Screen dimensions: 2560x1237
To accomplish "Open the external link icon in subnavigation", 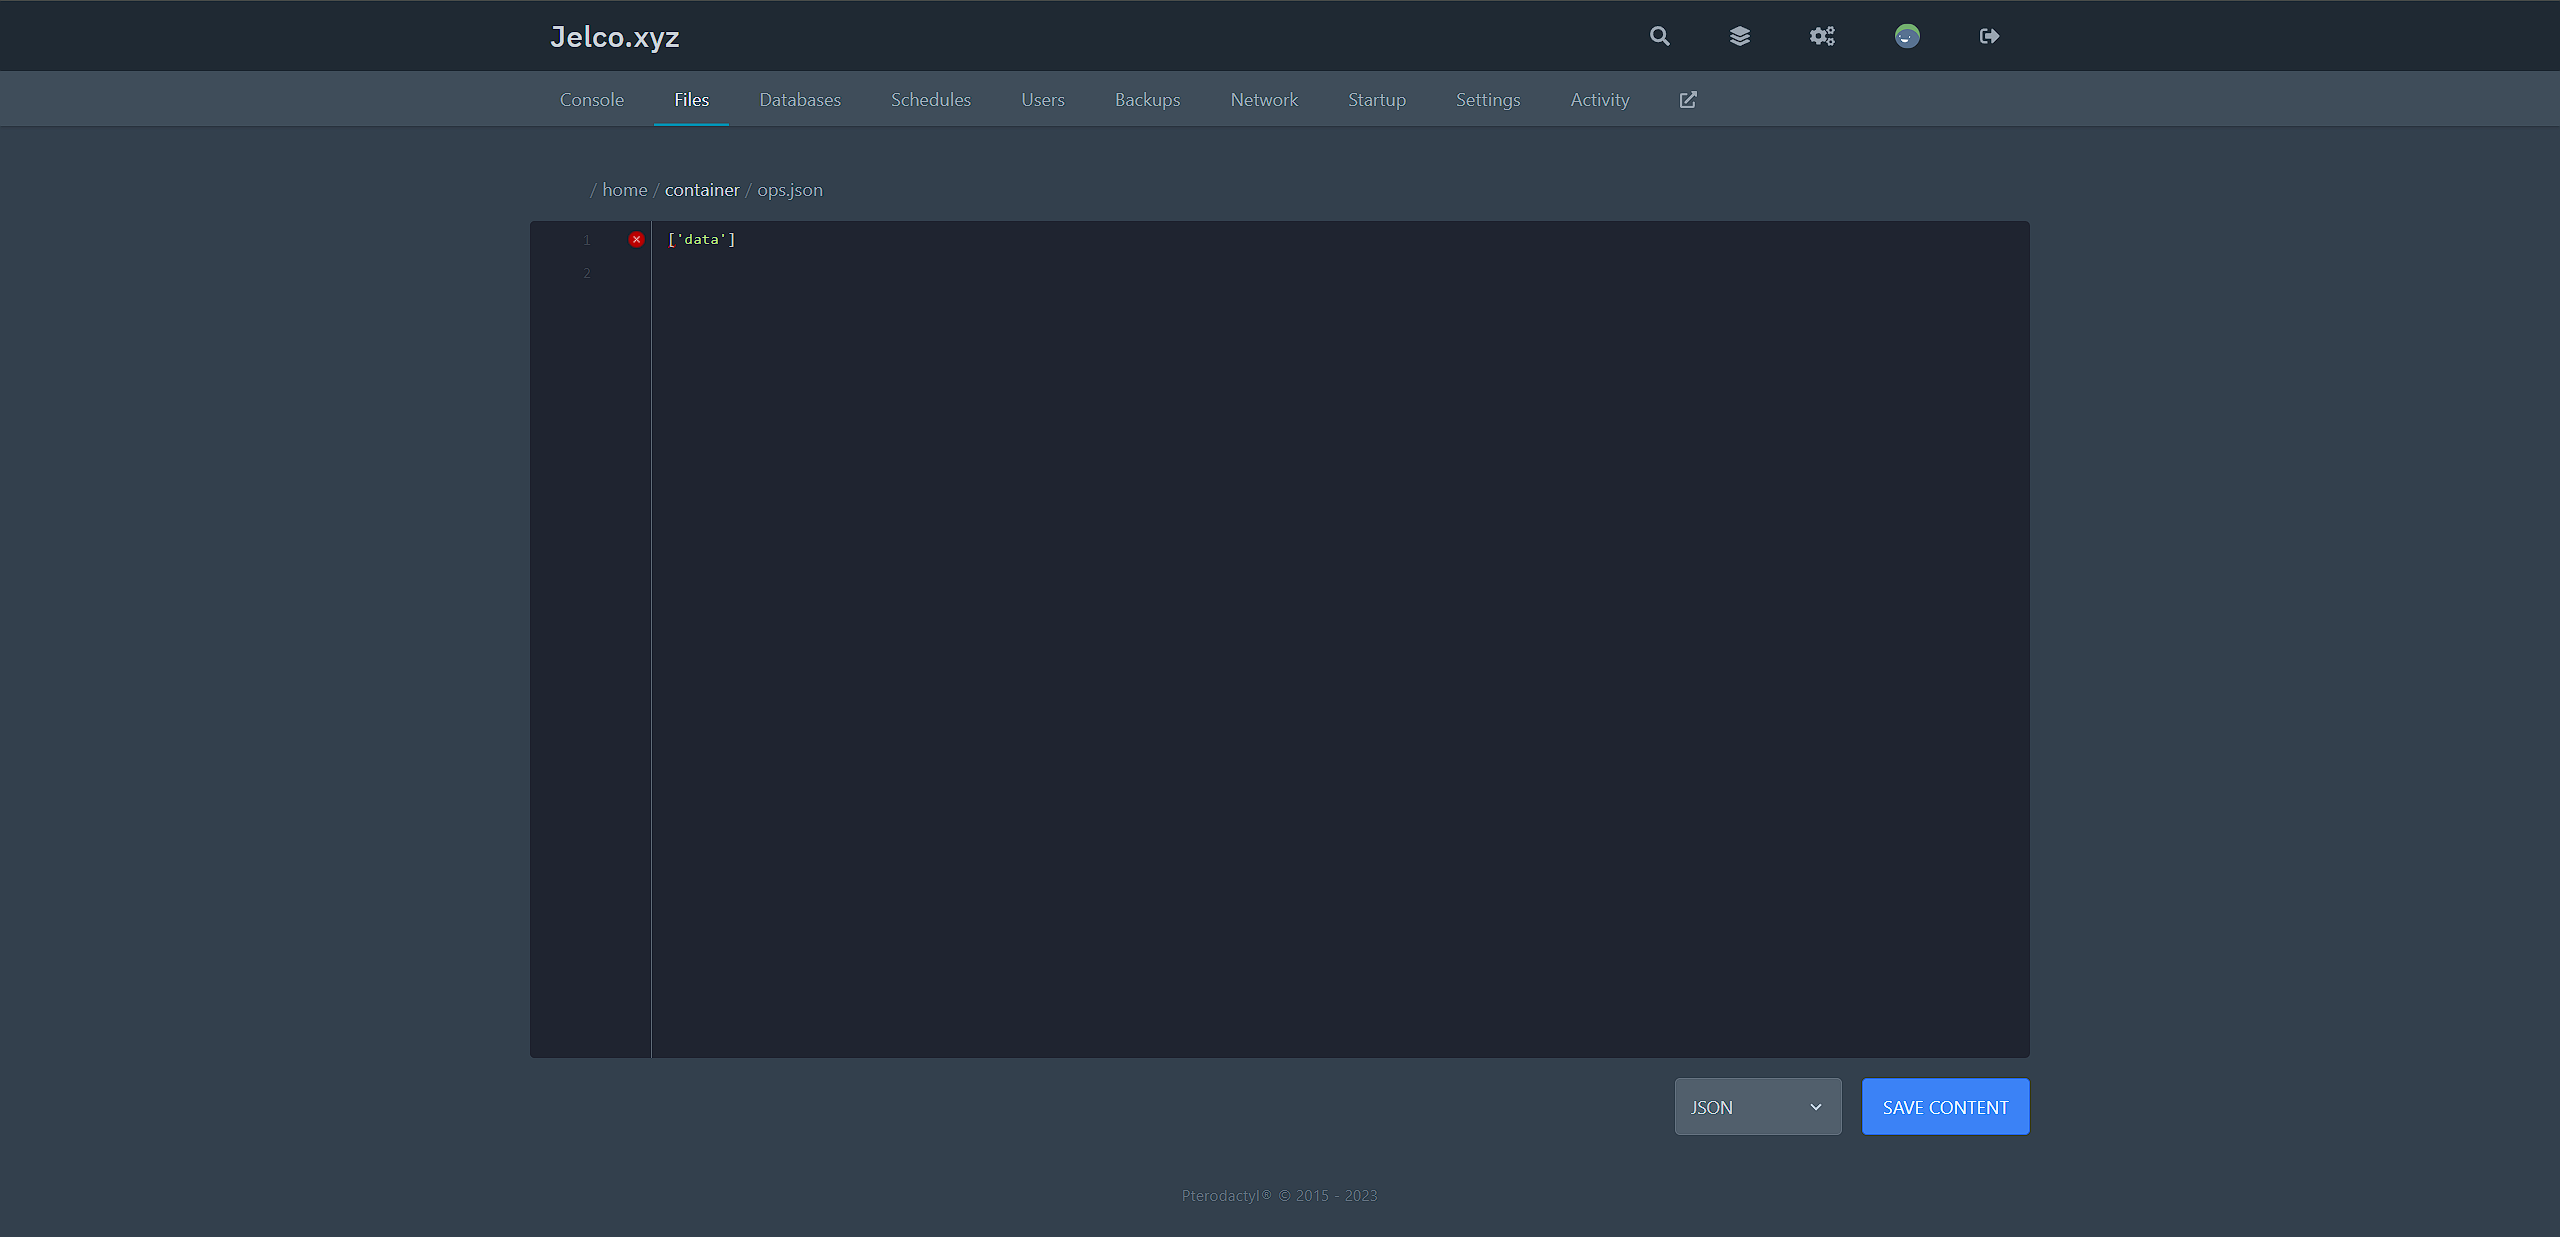I will point(1688,99).
